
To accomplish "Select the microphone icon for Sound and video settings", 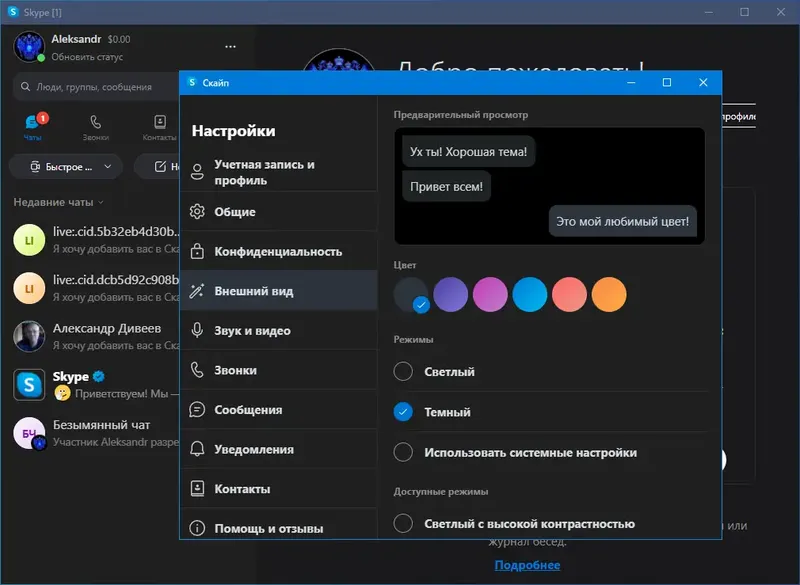I will (199, 330).
